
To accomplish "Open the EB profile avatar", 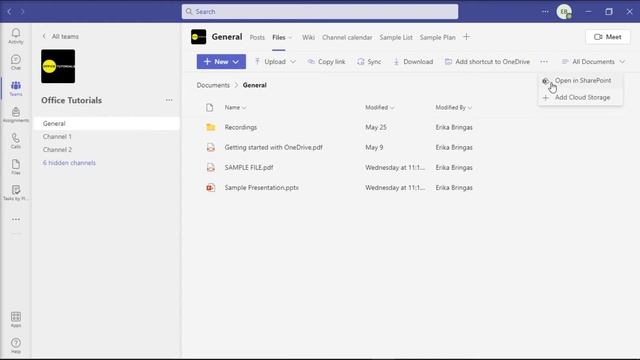I will click(564, 12).
